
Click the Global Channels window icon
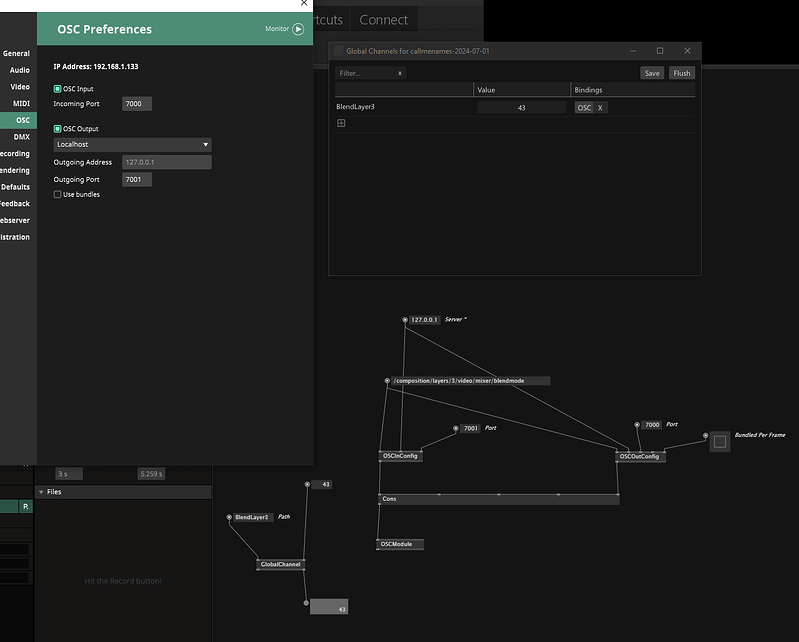point(338,50)
